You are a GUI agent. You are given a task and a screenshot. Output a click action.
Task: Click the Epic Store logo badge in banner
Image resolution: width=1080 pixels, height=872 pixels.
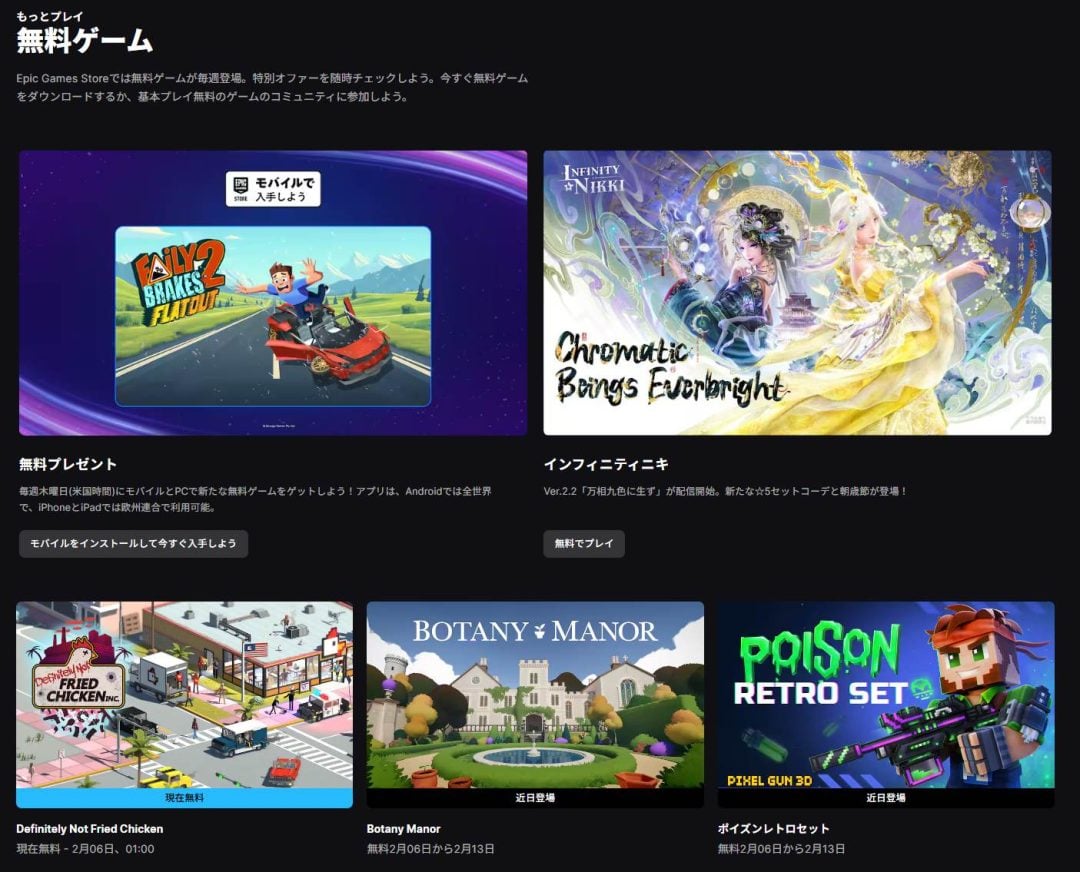pyautogui.click(x=240, y=188)
